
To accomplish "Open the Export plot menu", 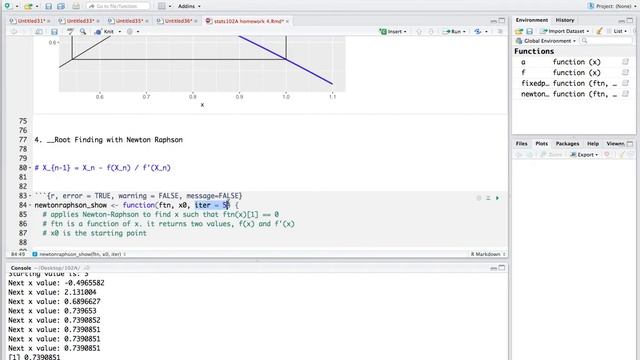I will click(x=584, y=155).
